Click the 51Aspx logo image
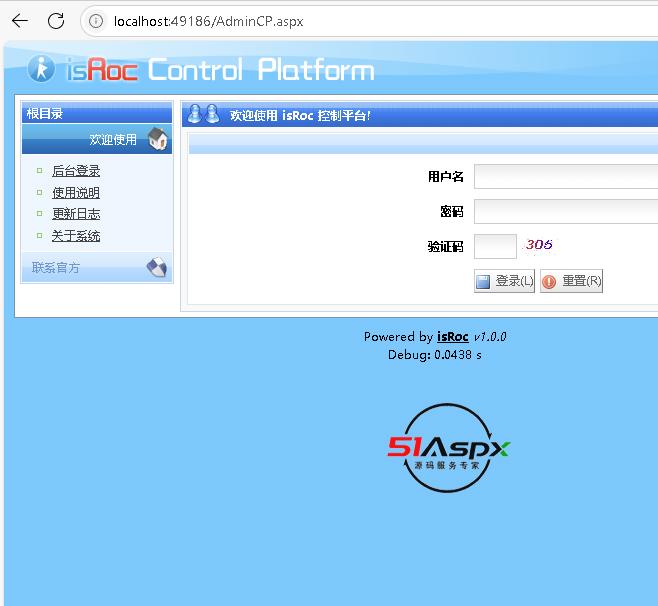658x606 pixels. coord(448,448)
